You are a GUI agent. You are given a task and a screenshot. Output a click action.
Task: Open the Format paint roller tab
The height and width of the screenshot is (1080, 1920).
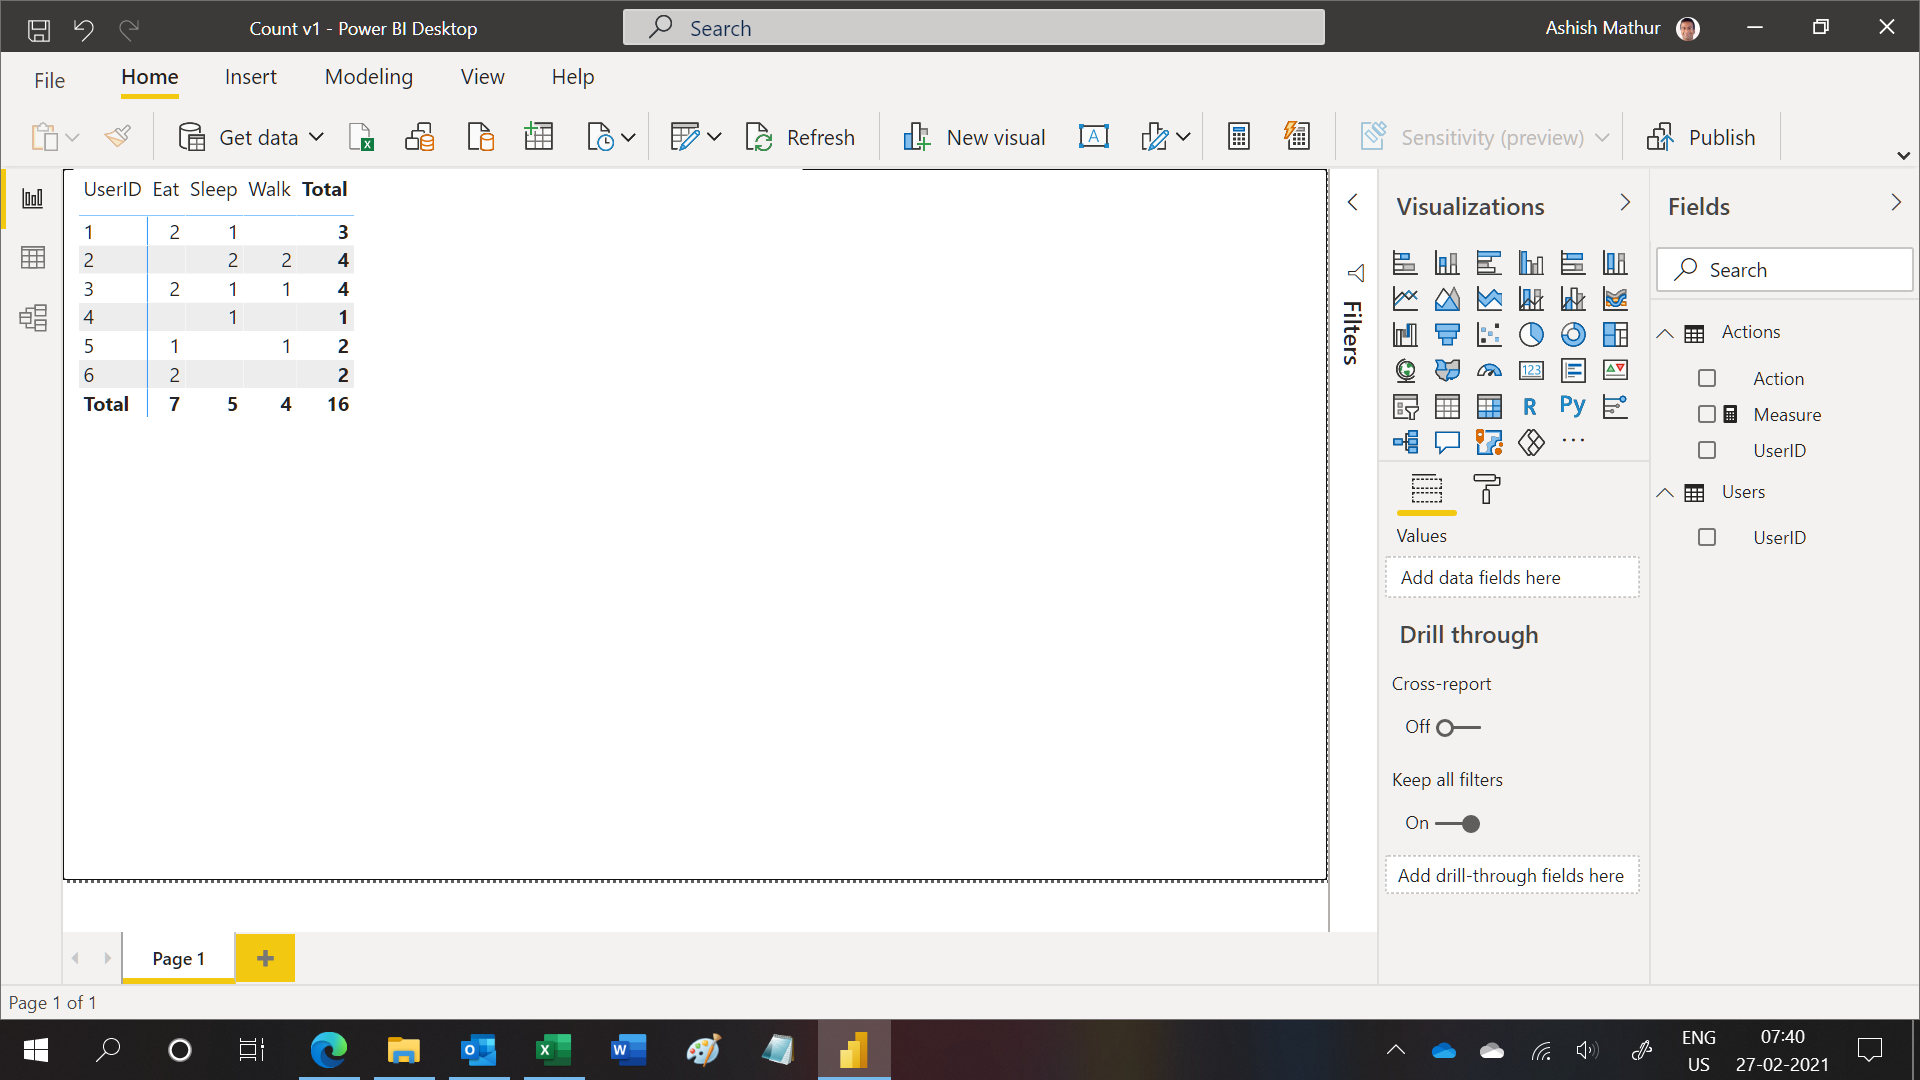point(1487,490)
